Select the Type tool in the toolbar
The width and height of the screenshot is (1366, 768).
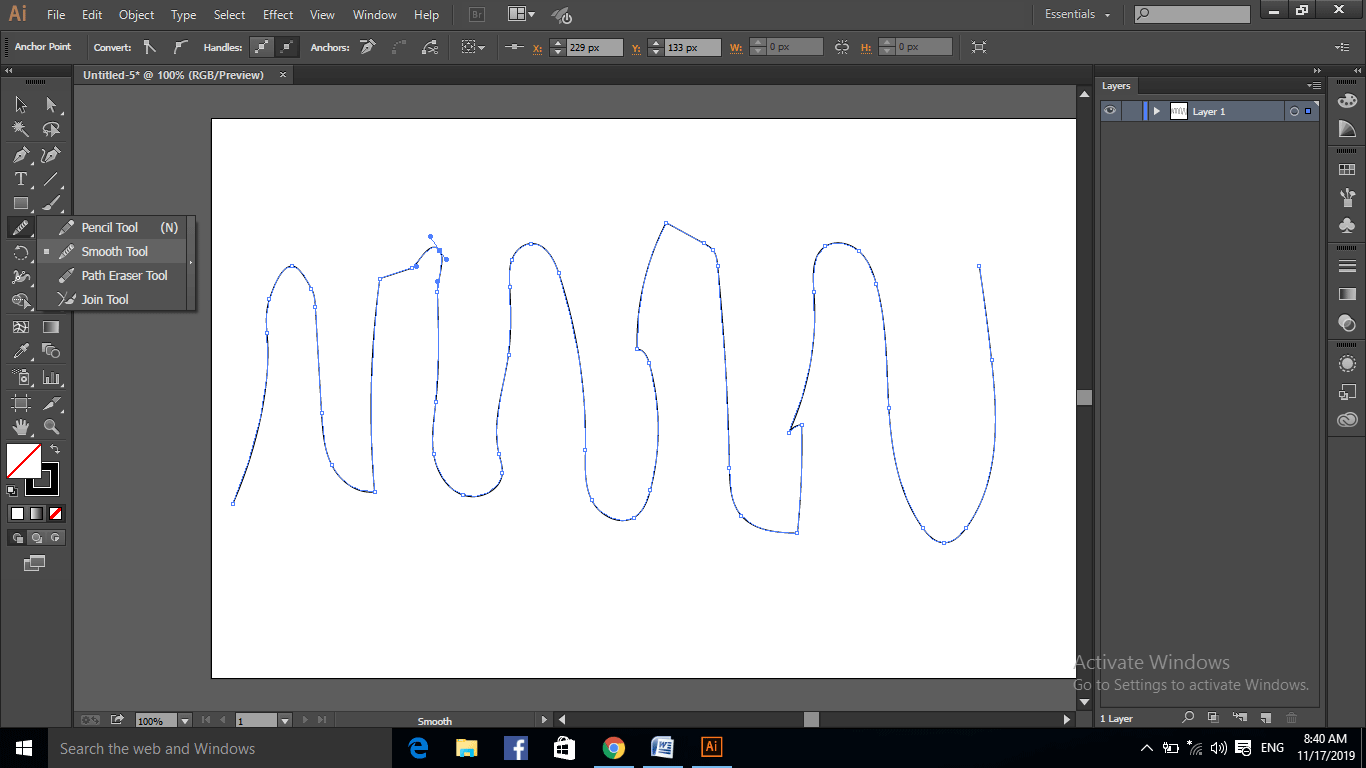[x=20, y=178]
